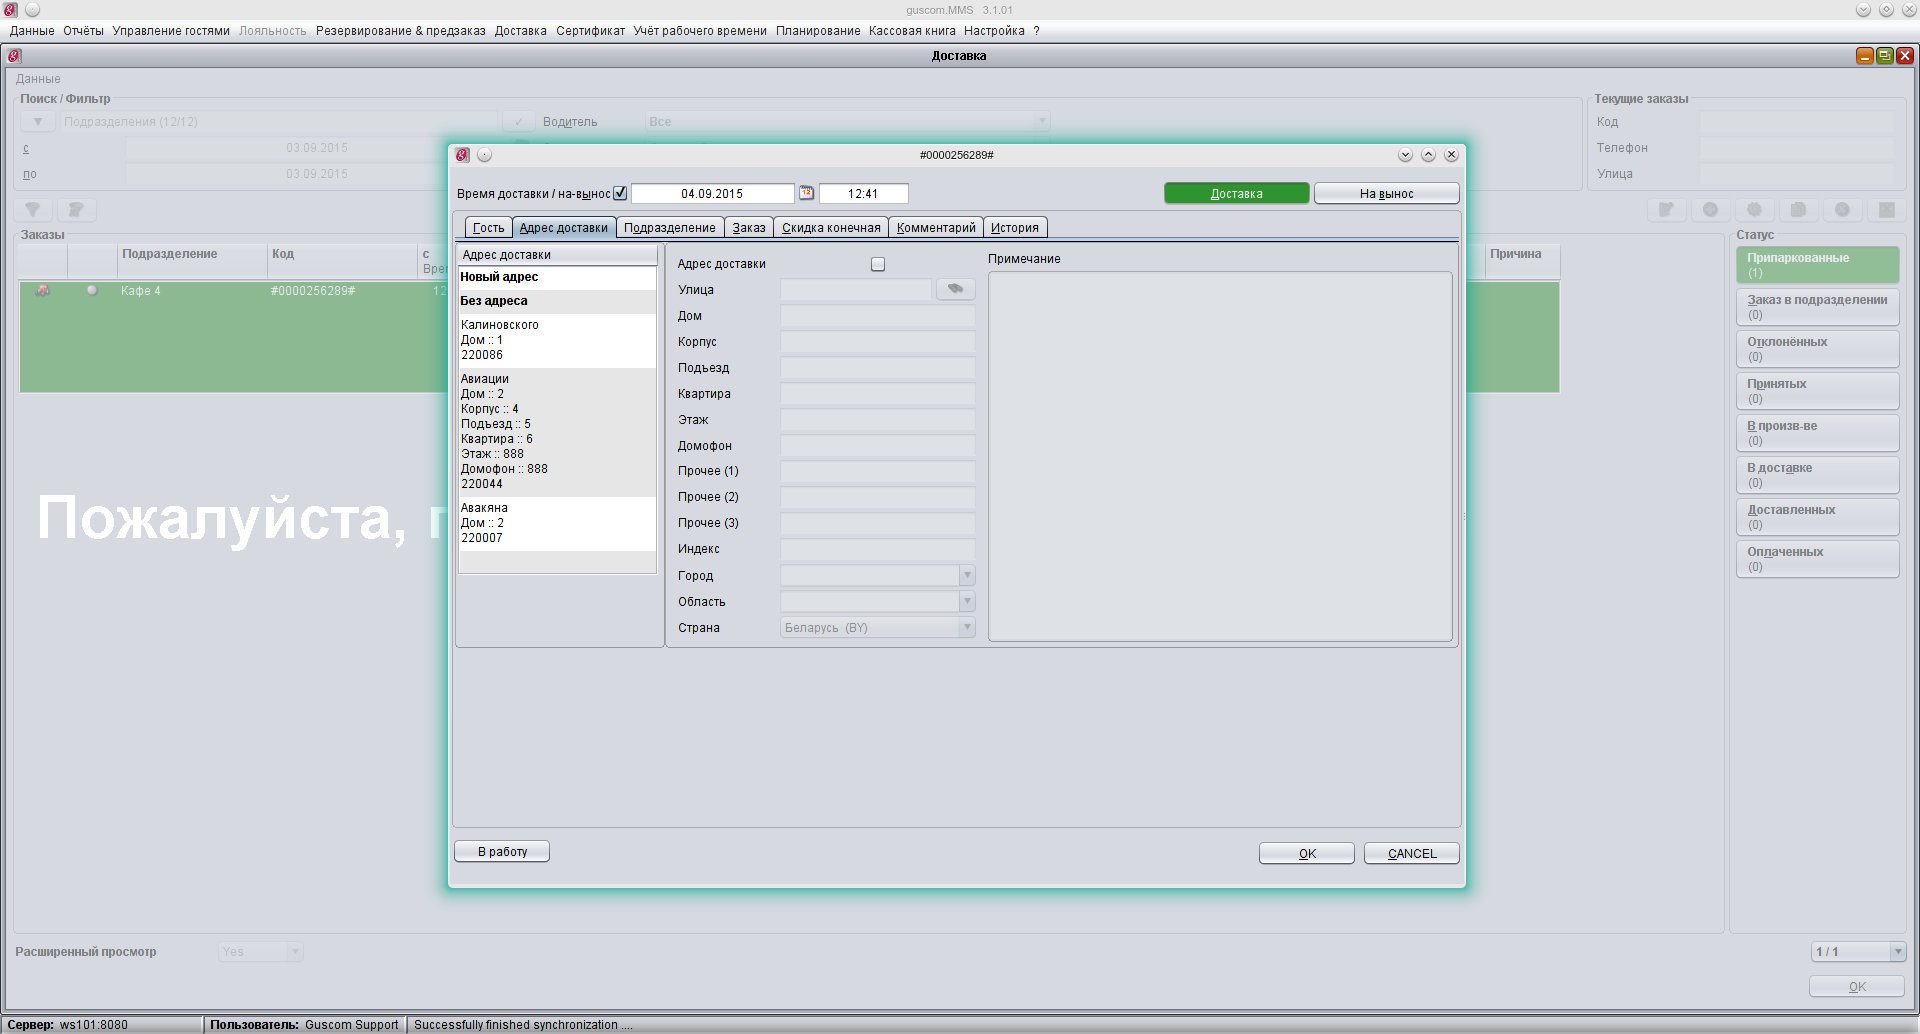
Task: Open the calendar picker next to delivery date
Action: tap(806, 193)
